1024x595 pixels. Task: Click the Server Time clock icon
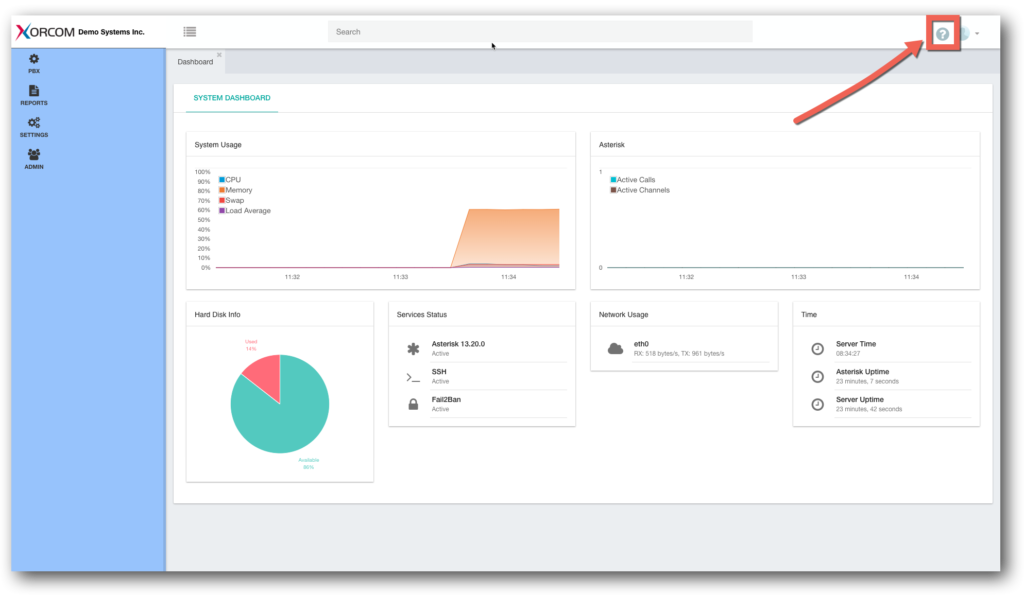(818, 349)
